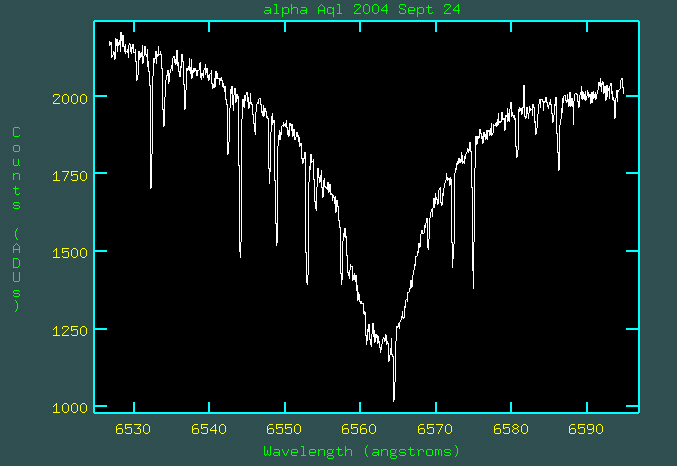Click the x-axis value 6570
The image size is (677, 466).
click(x=435, y=429)
